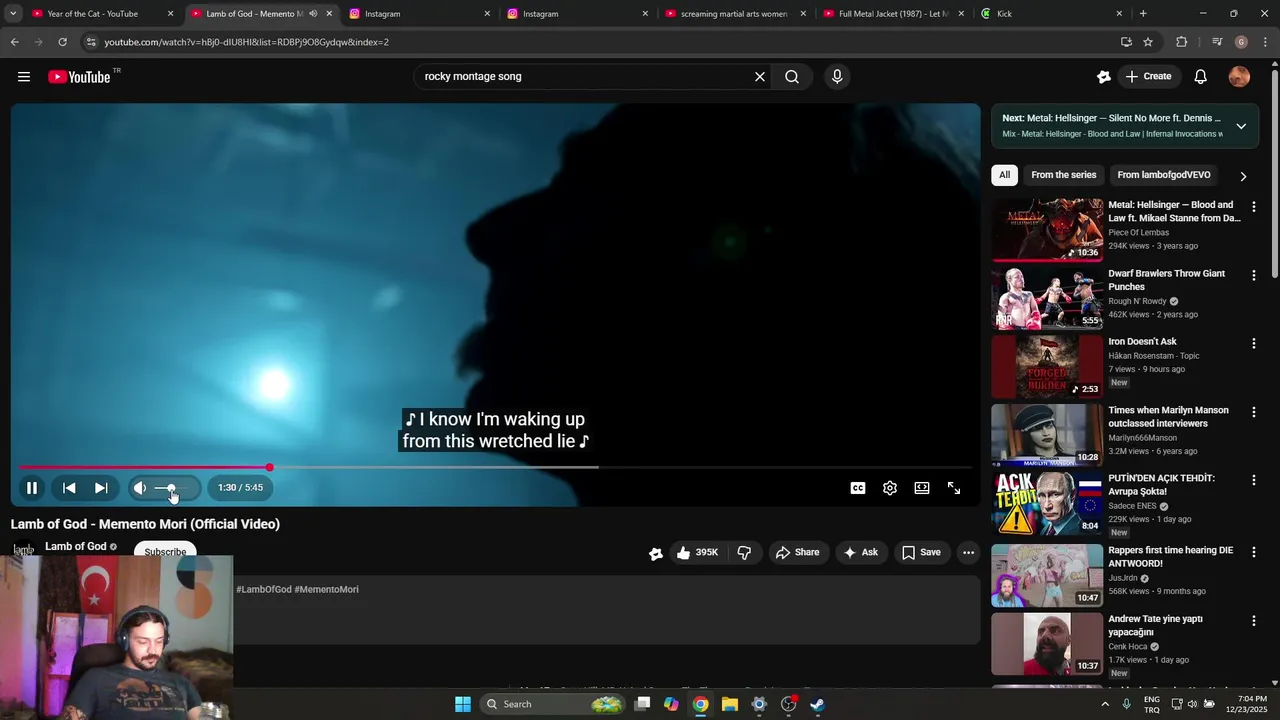This screenshot has width=1280, height=720.
Task: Open options for Dwarf Brawlers video
Action: pos(1253,275)
